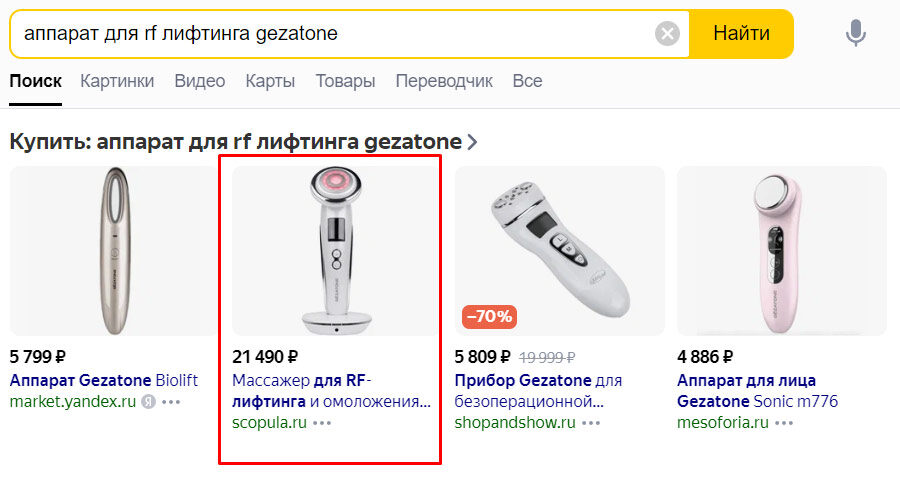Open 'Аппарат для лица Gezatone Sonic m776' link

click(757, 391)
